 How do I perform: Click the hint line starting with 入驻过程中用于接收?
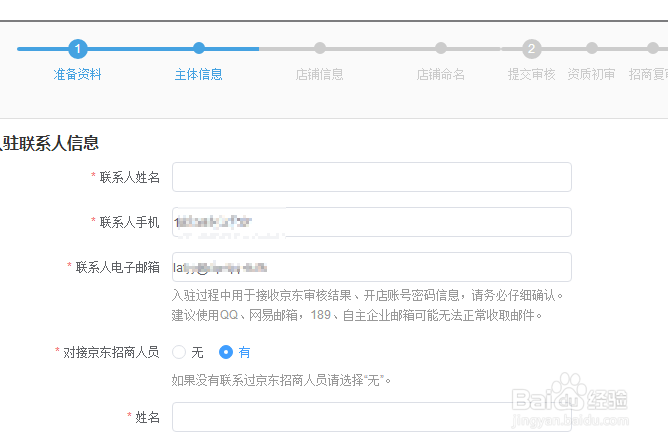pyautogui.click(x=367, y=295)
